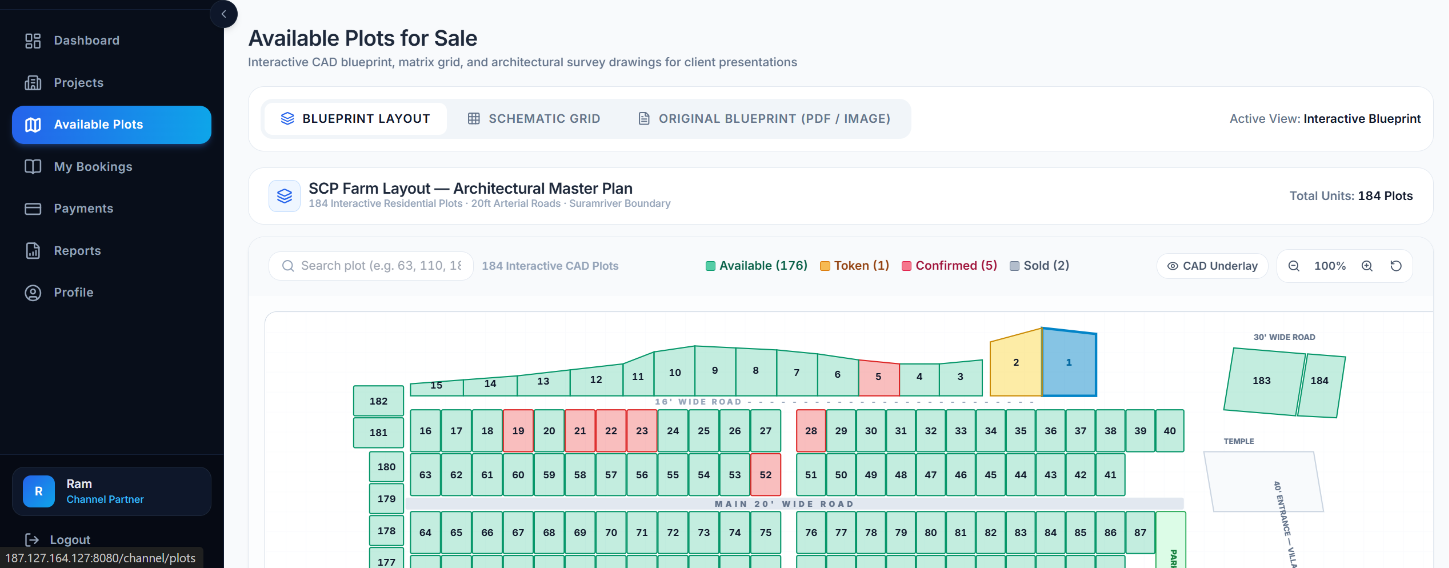The width and height of the screenshot is (1449, 568).
Task: Click the user avatar labeled R
Action: (x=39, y=491)
